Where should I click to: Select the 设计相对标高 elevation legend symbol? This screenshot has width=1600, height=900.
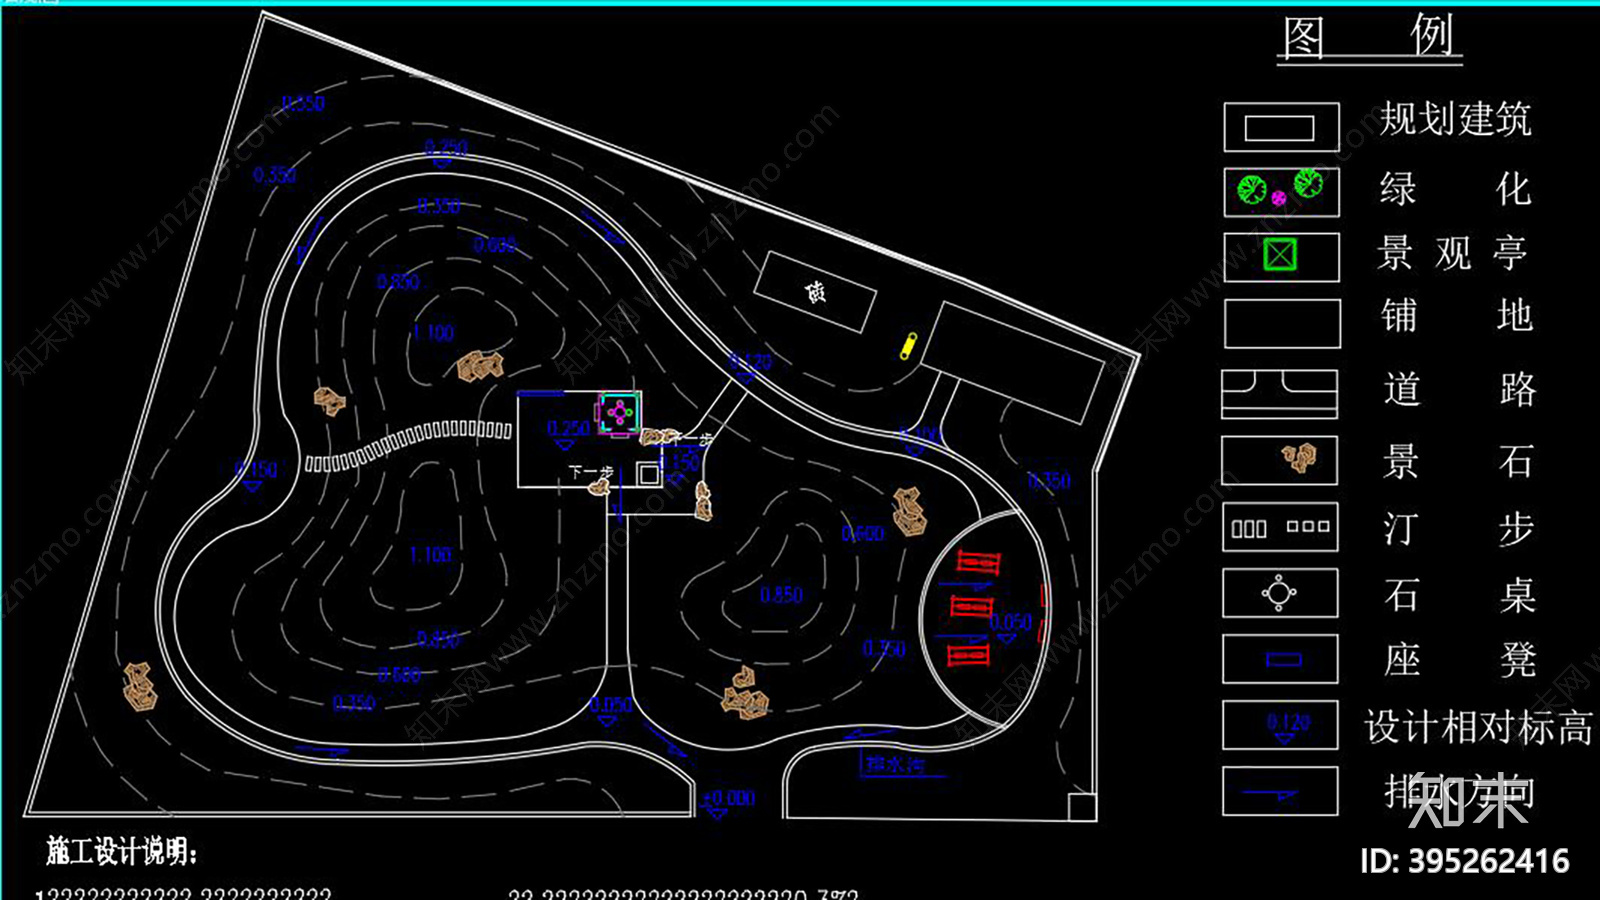[1280, 725]
